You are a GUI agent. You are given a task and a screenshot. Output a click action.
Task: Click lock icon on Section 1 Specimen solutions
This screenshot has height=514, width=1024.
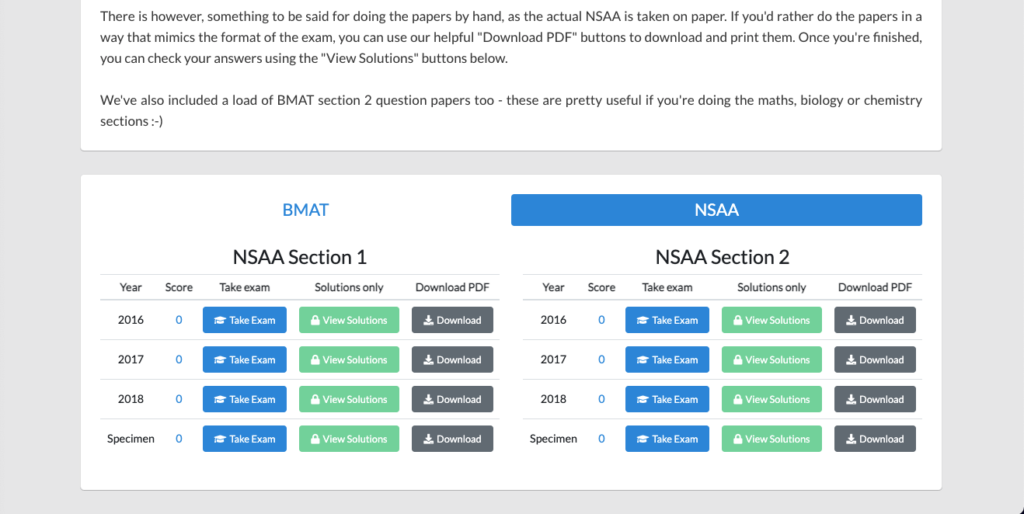click(315, 439)
